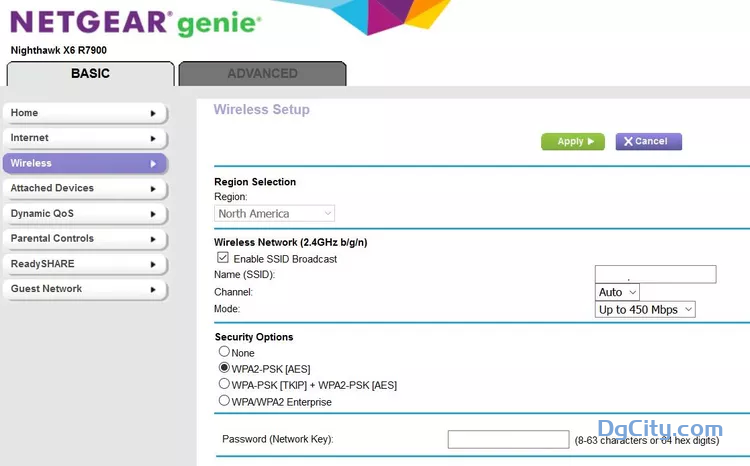
Task: Click the arrow icon beside Attached Devices
Action: click(153, 188)
